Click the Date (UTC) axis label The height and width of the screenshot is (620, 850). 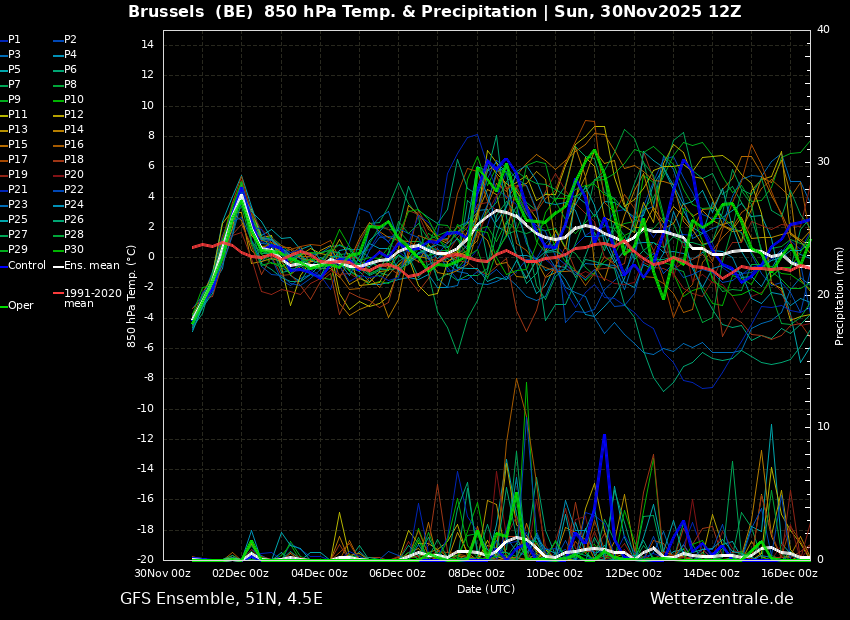pyautogui.click(x=486, y=589)
